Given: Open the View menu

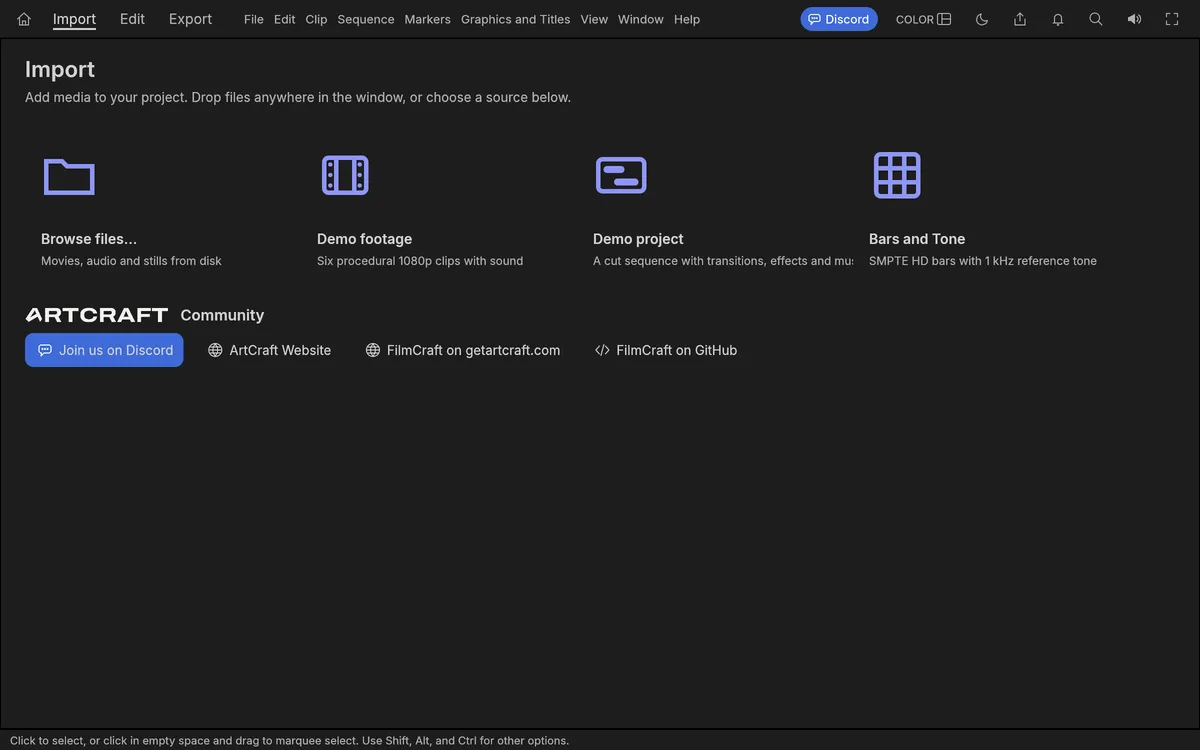Looking at the screenshot, I should (594, 19).
